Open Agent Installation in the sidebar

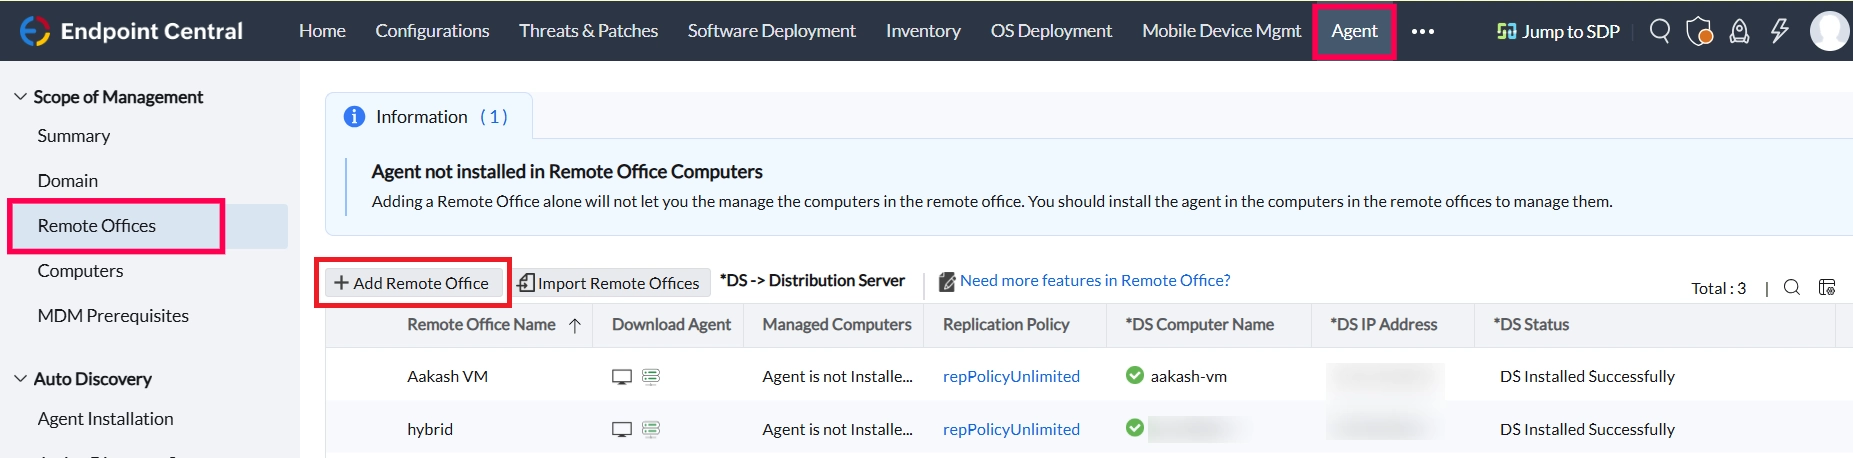click(105, 419)
